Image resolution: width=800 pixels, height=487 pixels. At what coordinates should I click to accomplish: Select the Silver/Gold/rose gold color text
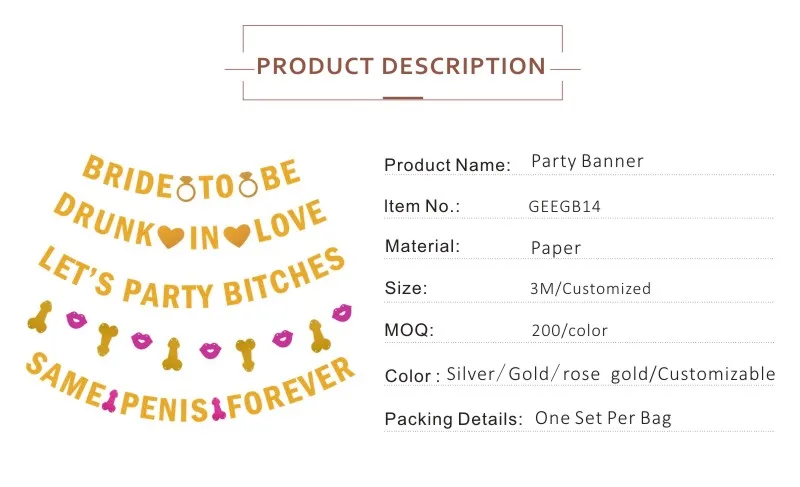[x=610, y=374]
